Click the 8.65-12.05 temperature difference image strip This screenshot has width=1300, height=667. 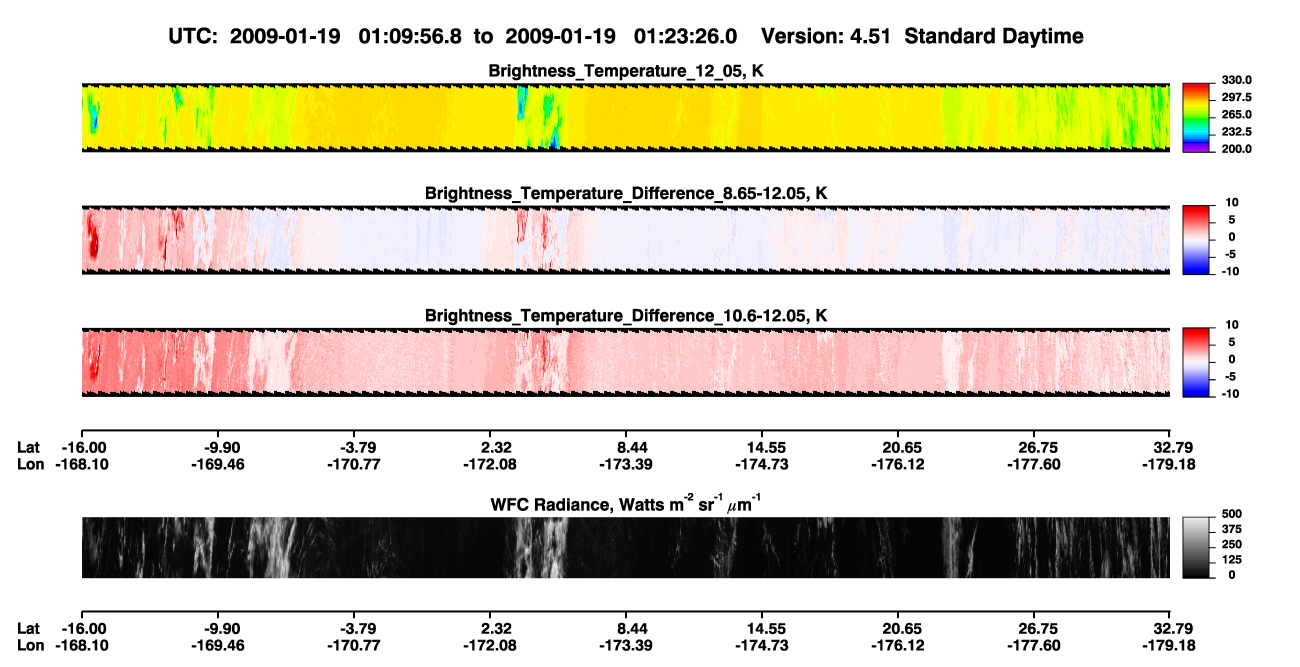coord(625,240)
